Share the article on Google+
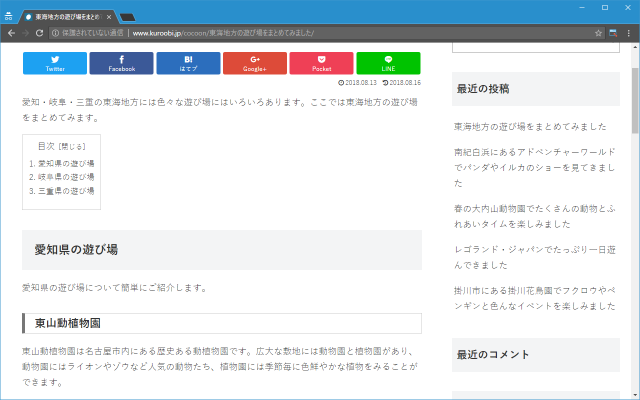Viewport: 640px width, 400px height. coord(255,63)
